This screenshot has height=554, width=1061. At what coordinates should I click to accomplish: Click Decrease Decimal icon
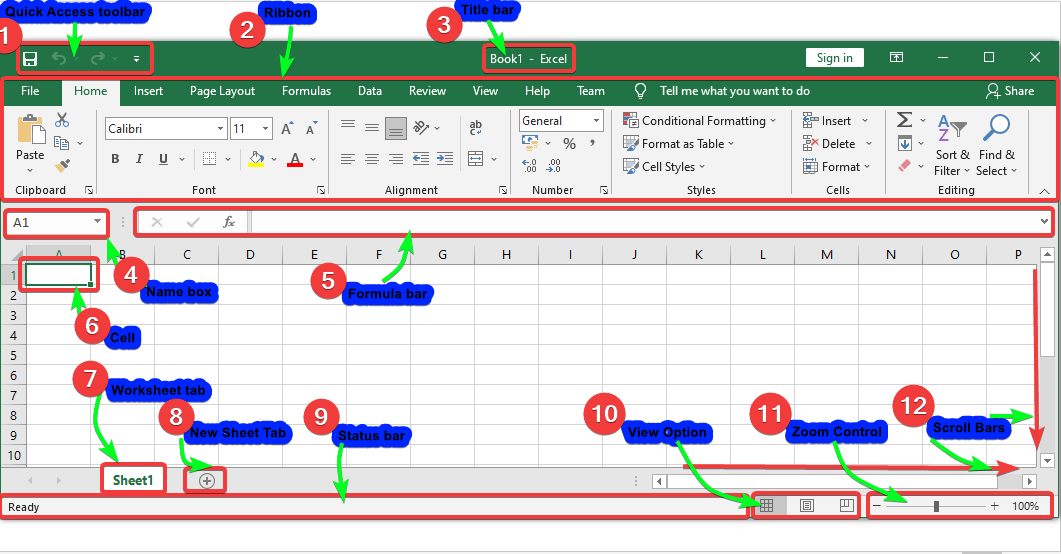(554, 166)
